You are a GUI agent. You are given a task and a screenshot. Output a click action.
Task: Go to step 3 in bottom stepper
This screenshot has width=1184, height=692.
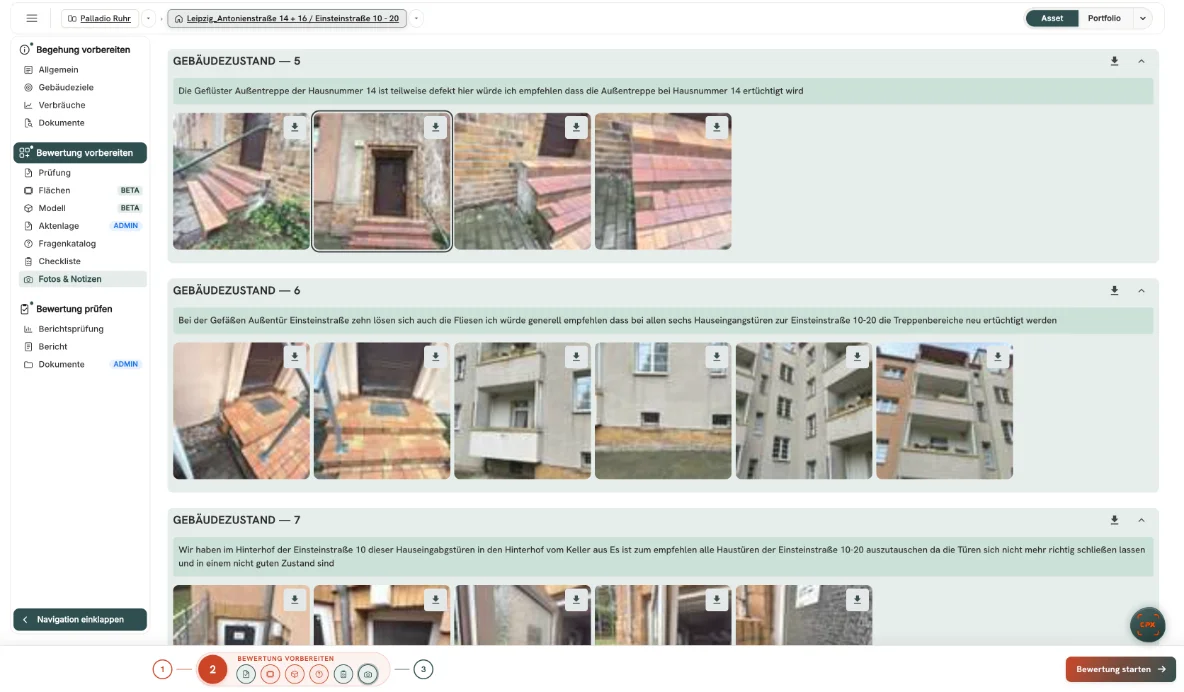coord(424,669)
